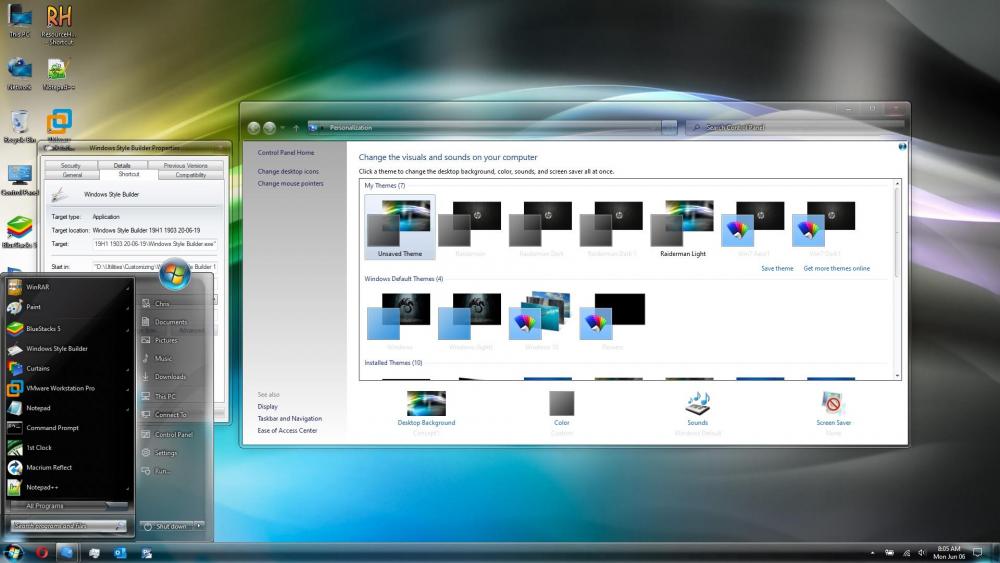
Task: Click Change desktop icons link
Action: click(288, 172)
